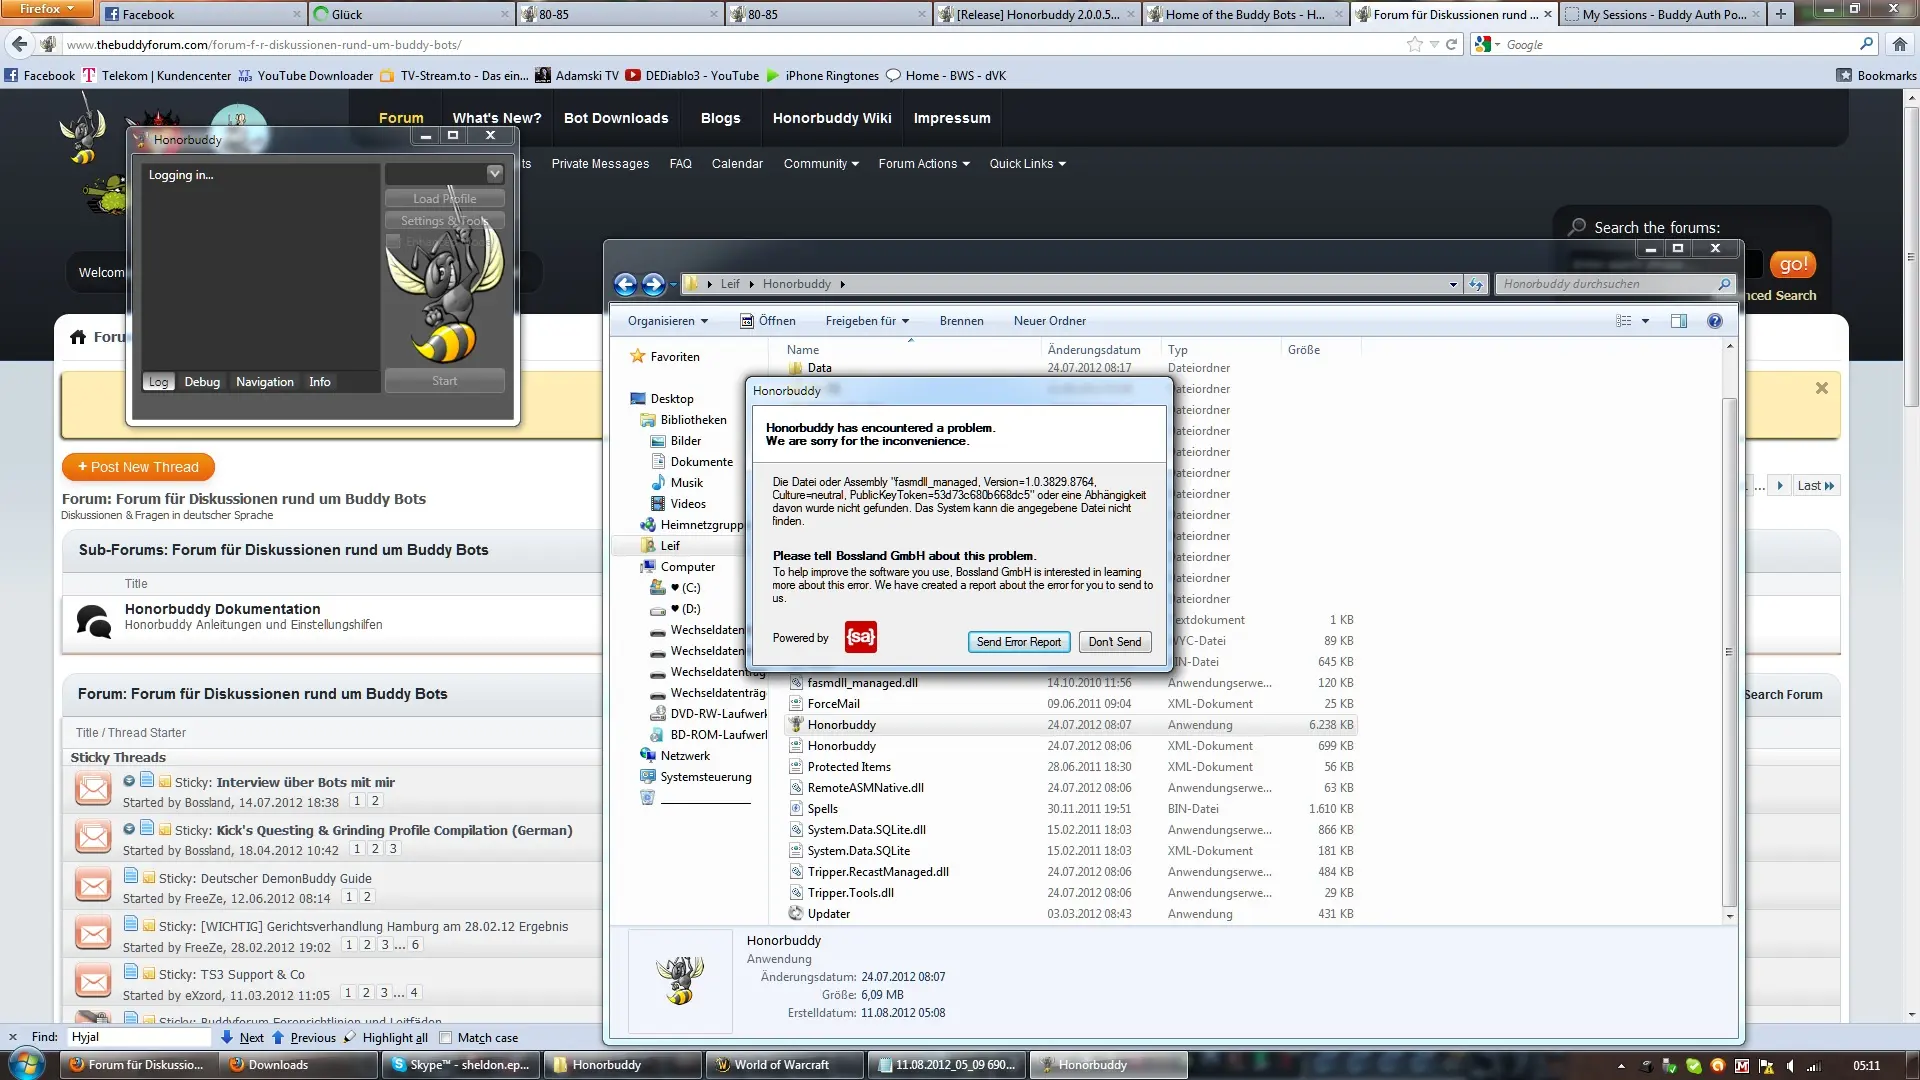Image resolution: width=1920 pixels, height=1080 pixels.
Task: Click the Explorer help question mark icon
Action: (x=1715, y=321)
